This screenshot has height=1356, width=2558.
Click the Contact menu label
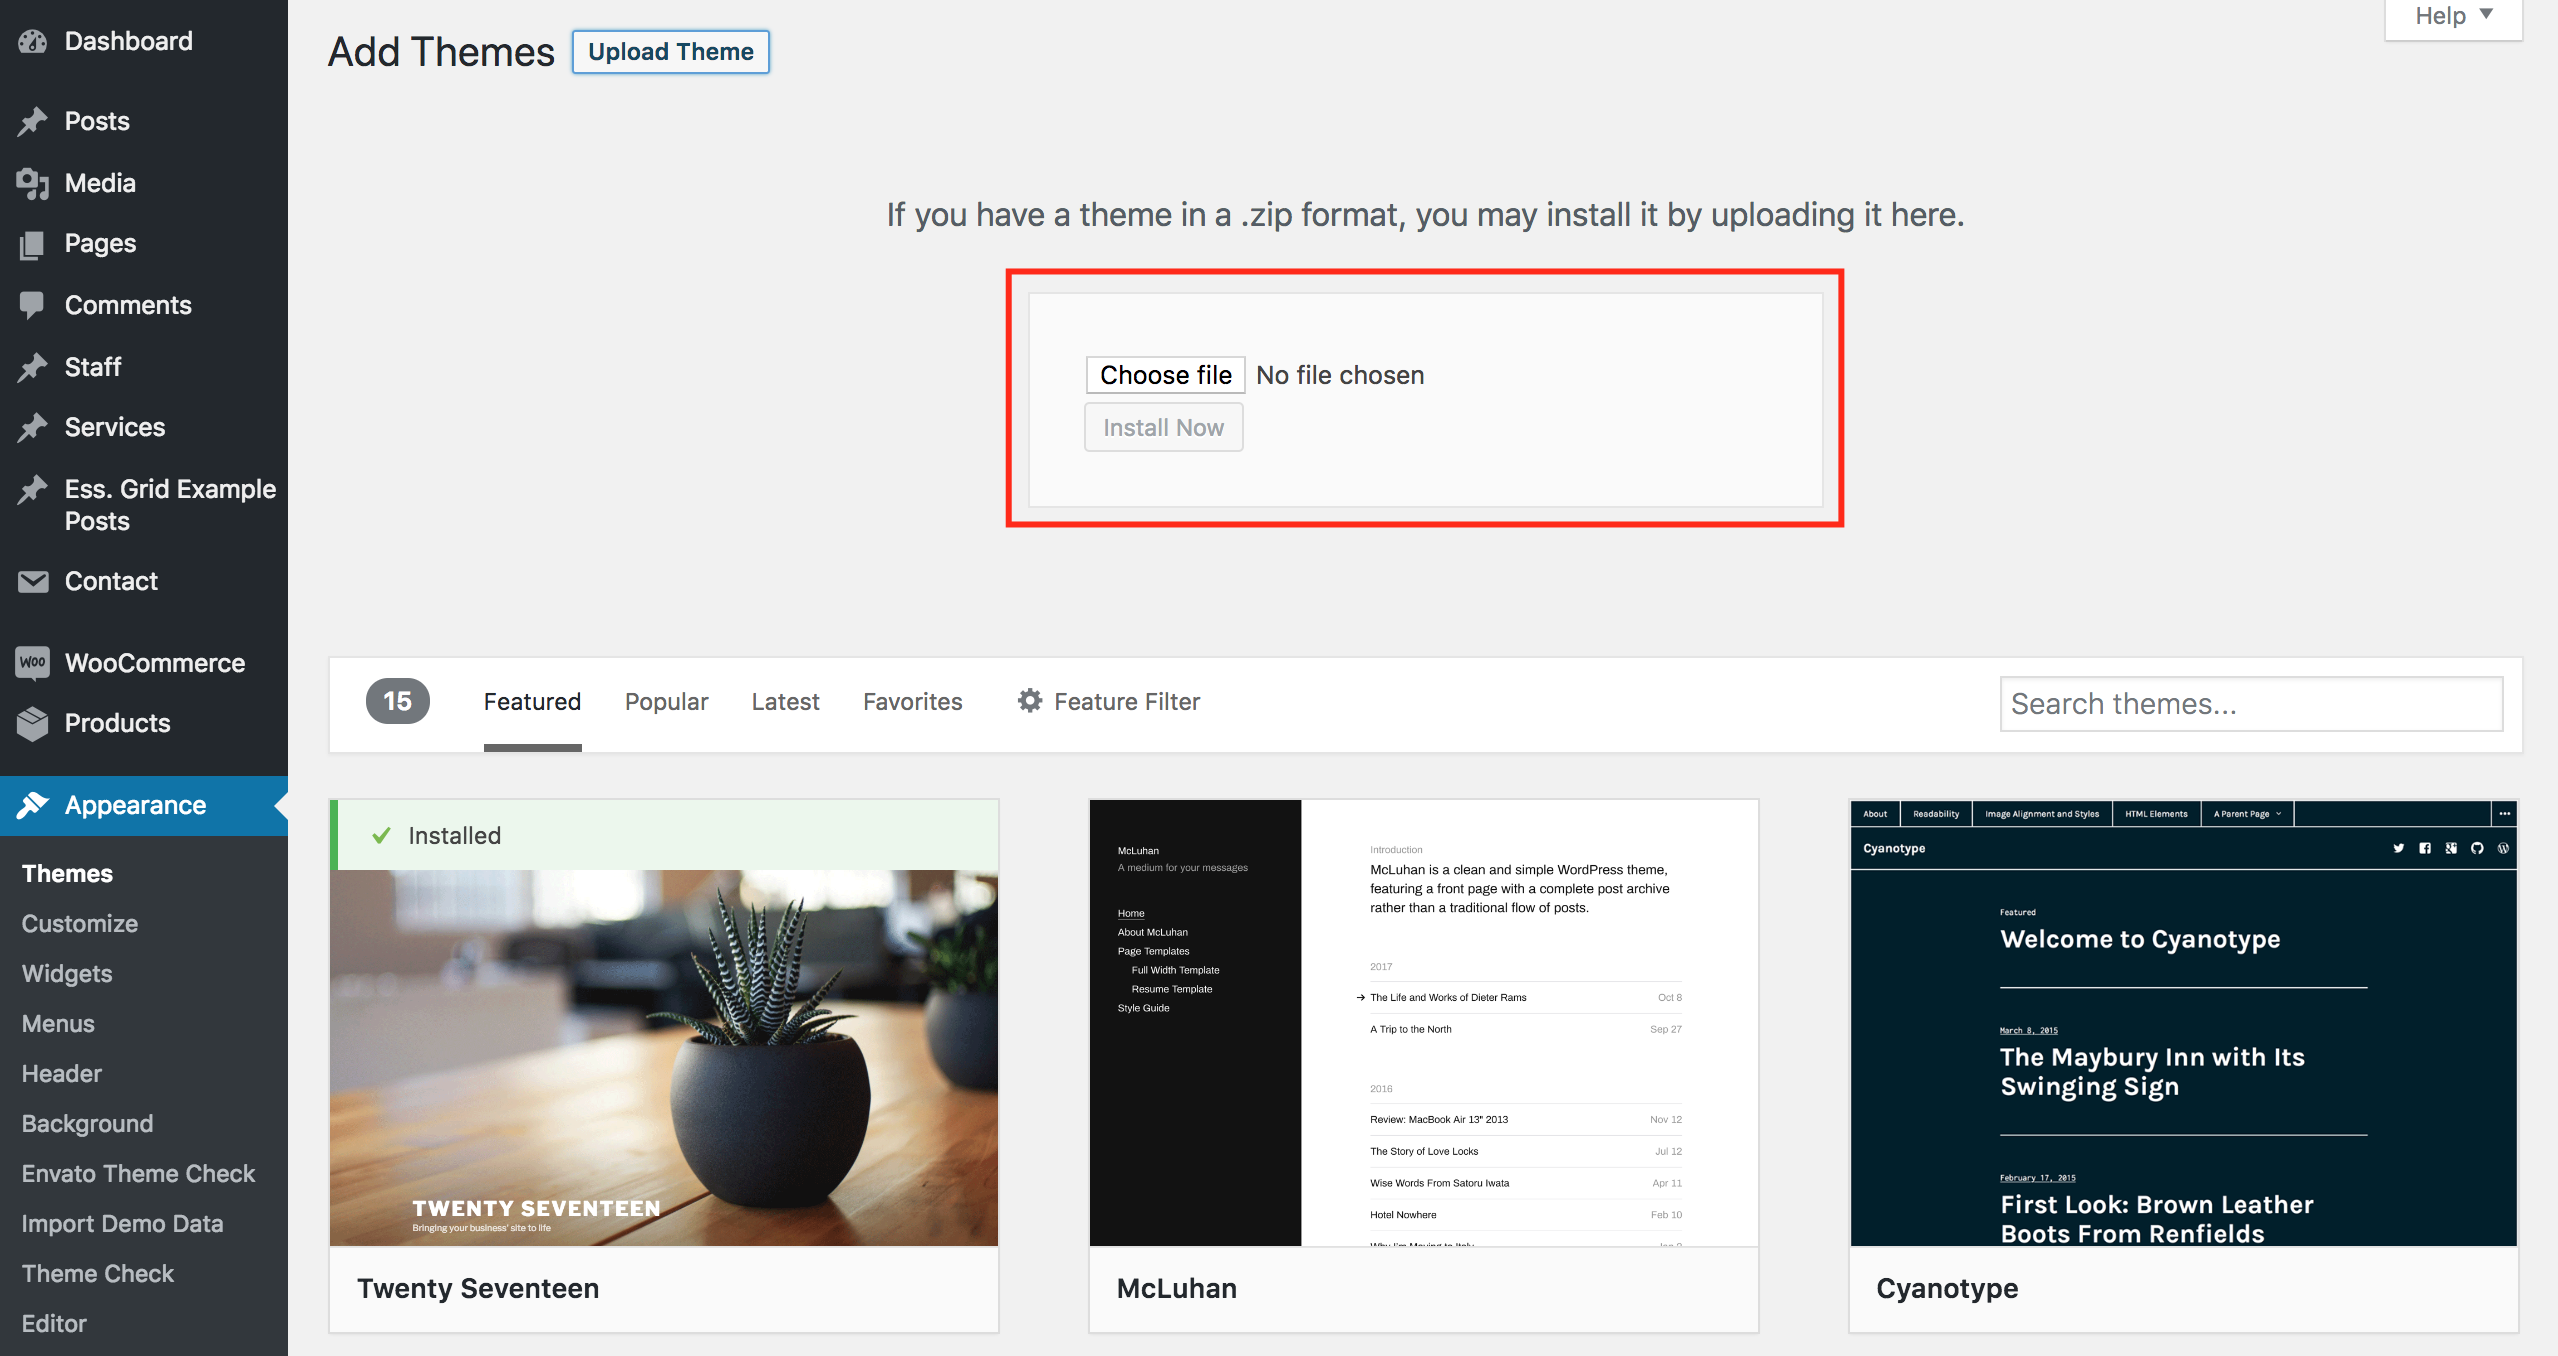(x=111, y=581)
